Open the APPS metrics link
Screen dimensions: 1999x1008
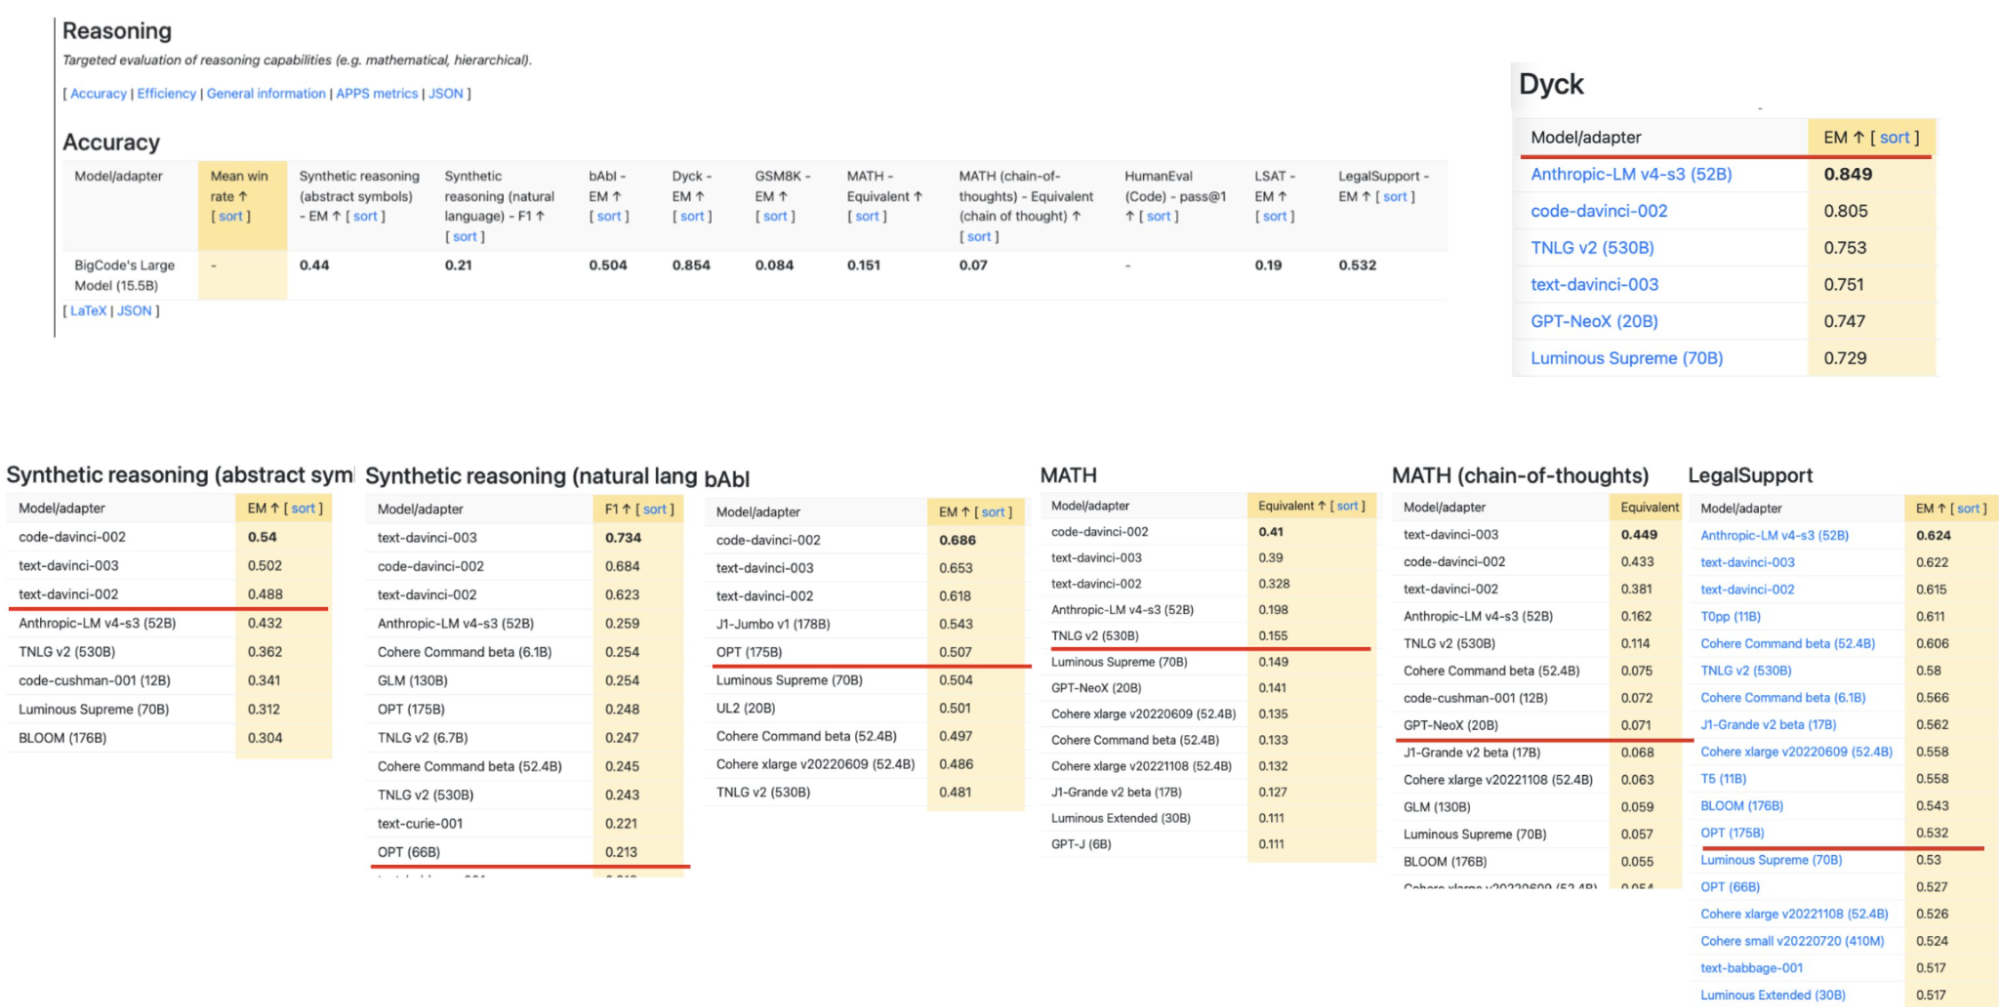[377, 93]
